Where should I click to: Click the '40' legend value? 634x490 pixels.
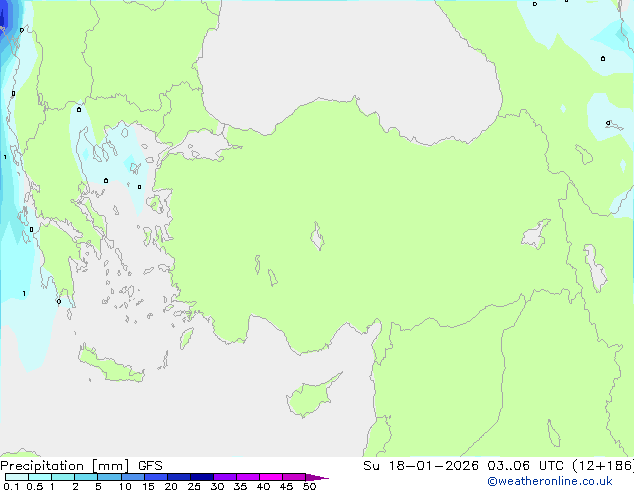pyautogui.click(x=263, y=486)
